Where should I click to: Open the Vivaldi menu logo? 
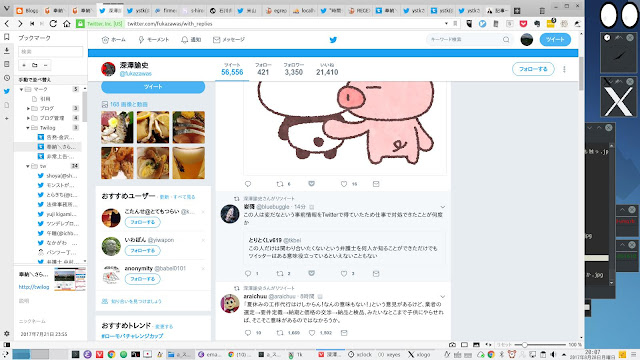point(7,8)
